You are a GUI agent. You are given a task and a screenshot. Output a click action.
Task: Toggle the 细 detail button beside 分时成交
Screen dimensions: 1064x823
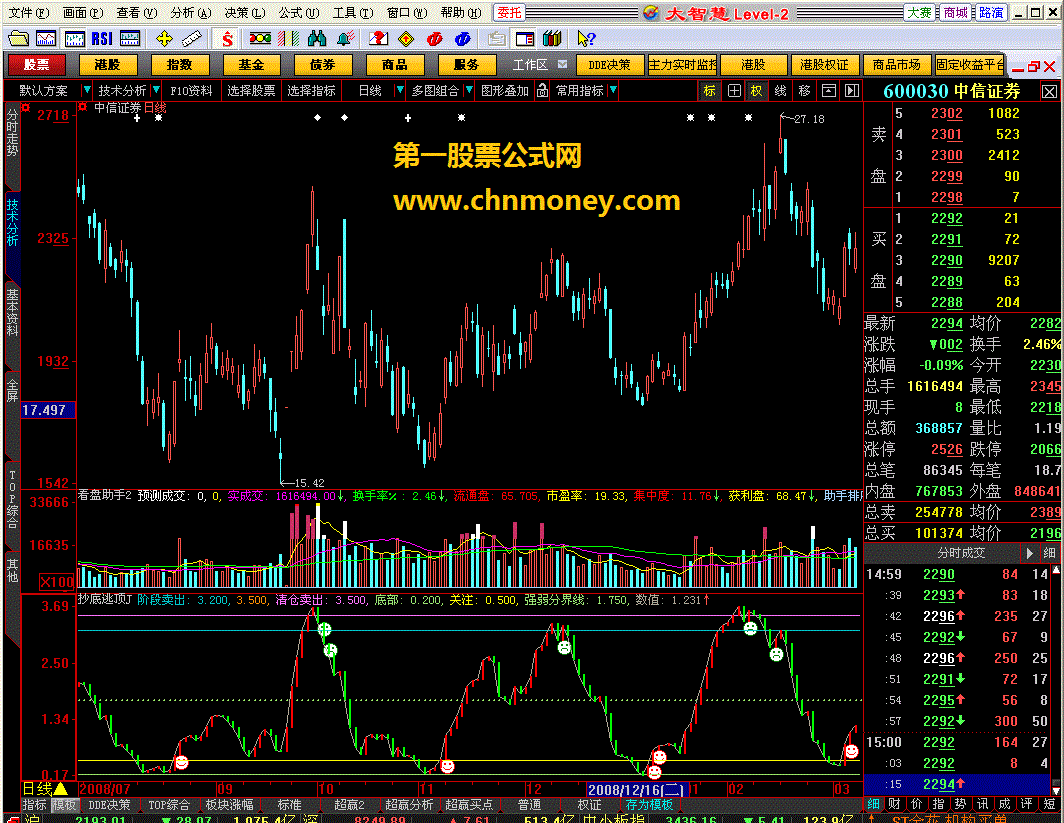[x=1050, y=553]
